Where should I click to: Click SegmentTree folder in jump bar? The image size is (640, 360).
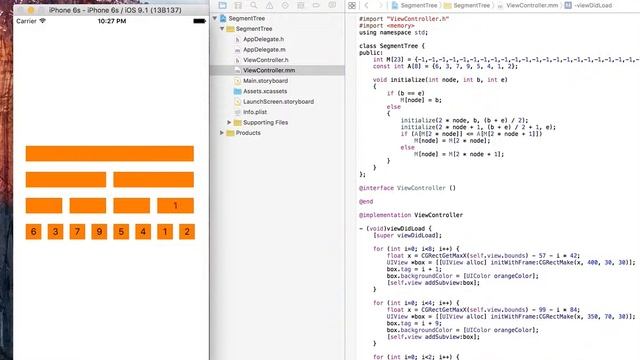click(x=467, y=5)
